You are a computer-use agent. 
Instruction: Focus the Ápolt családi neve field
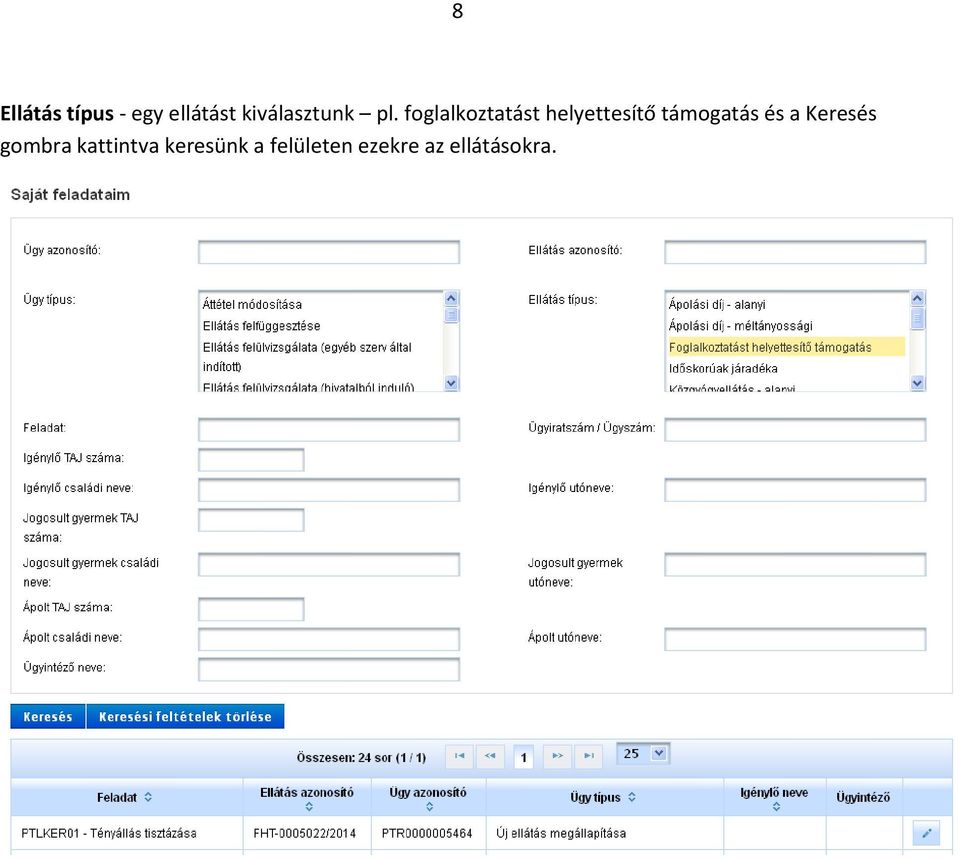329,639
